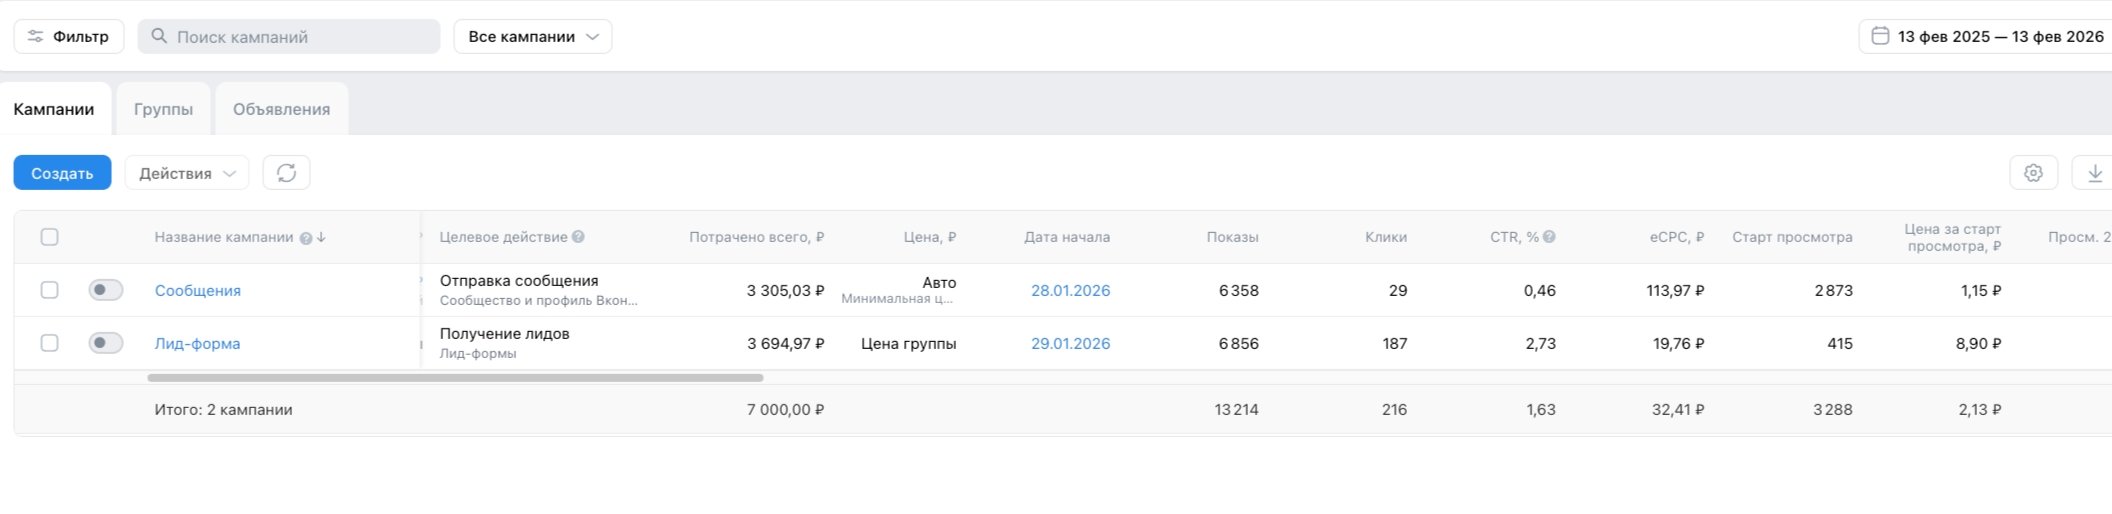Expand the Действия dropdown menu
This screenshot has width=2112, height=514.
(x=187, y=173)
